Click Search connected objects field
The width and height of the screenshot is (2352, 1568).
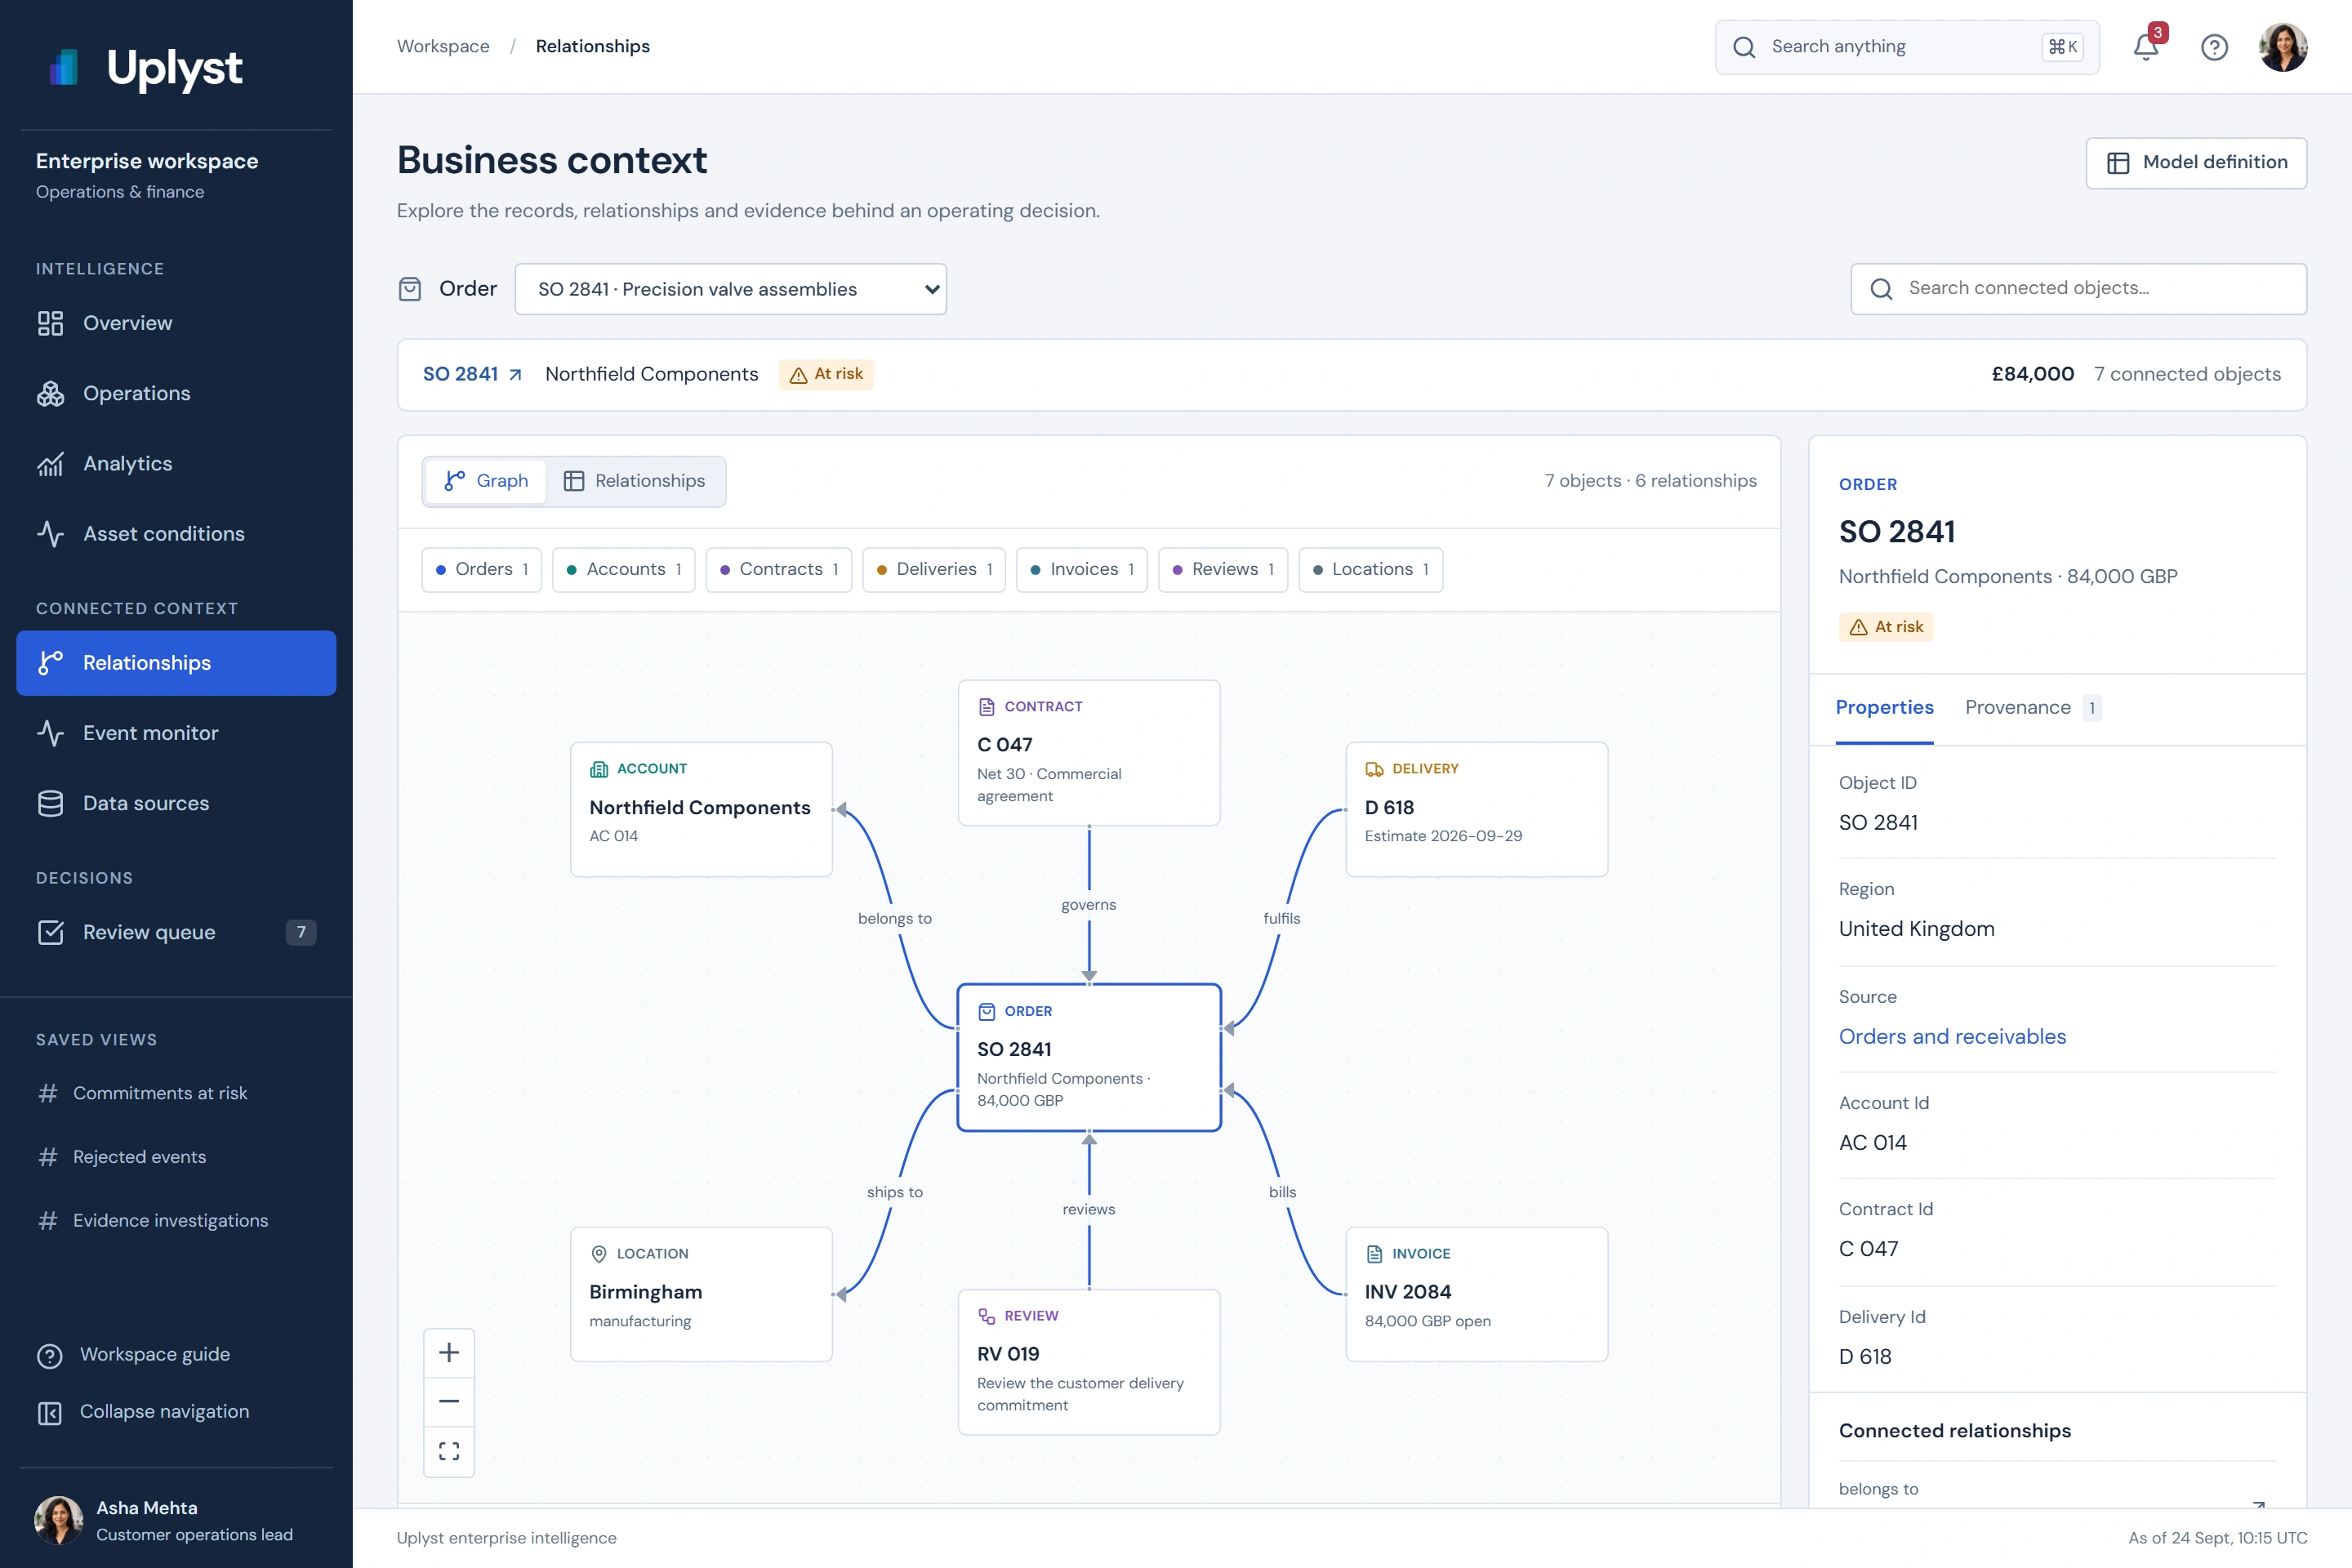click(x=2078, y=289)
